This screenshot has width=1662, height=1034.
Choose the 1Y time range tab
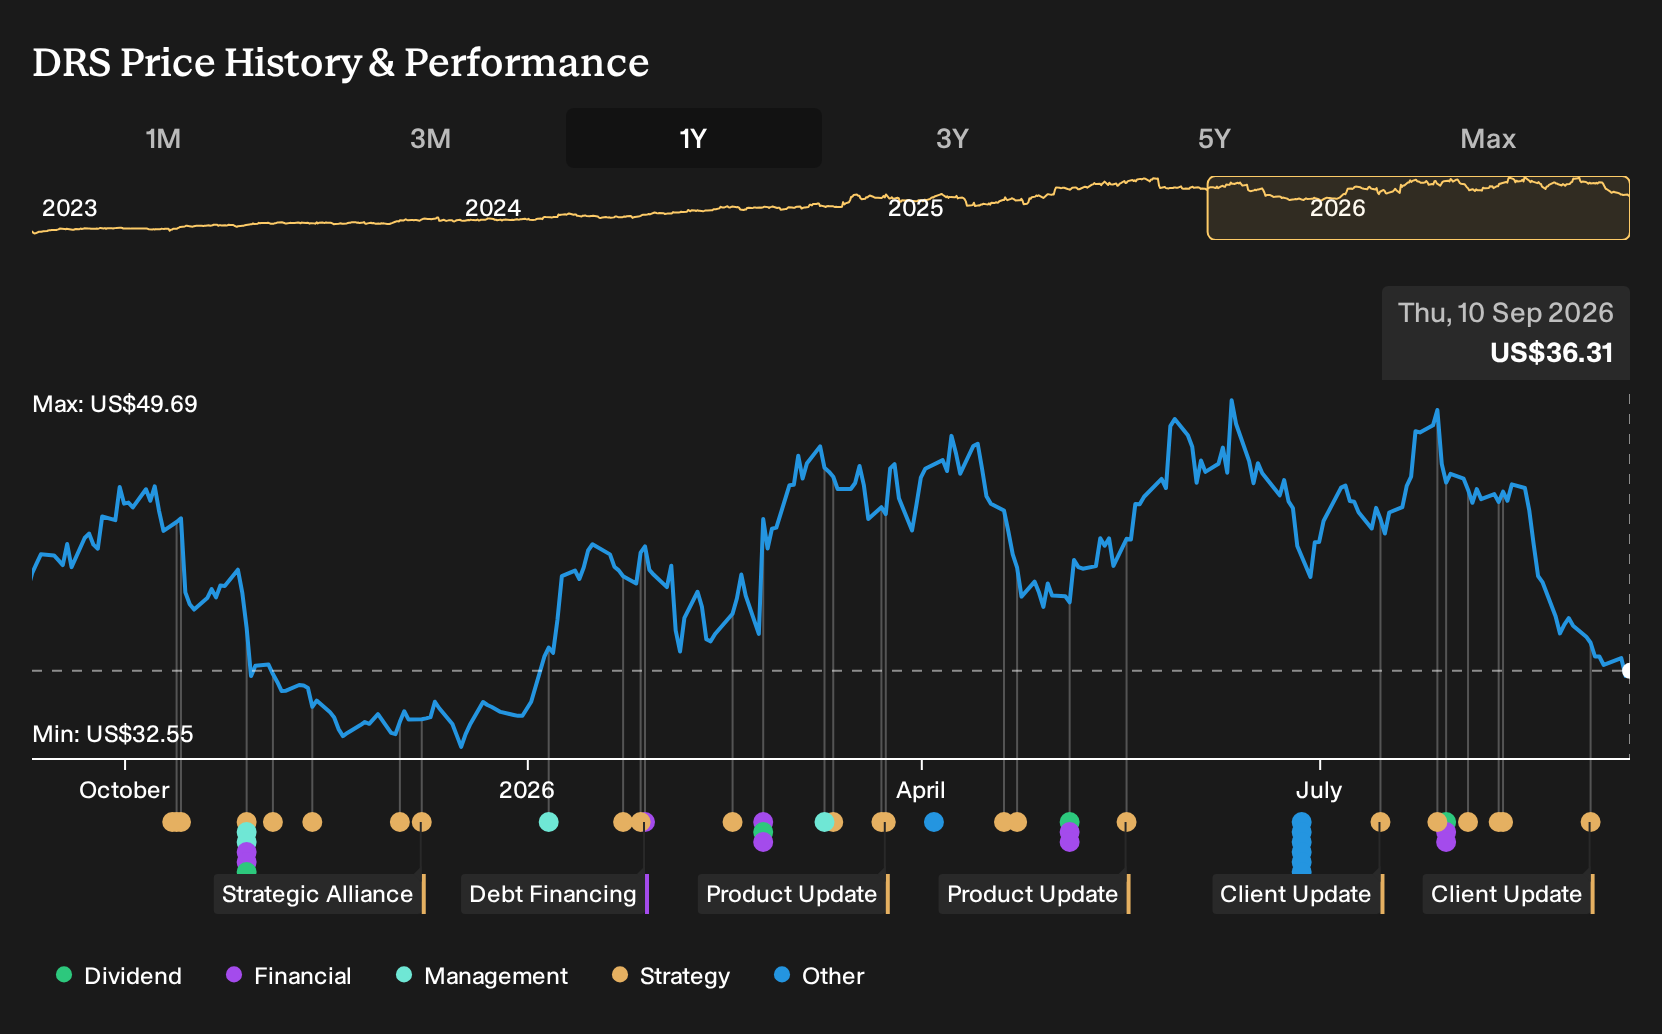coord(693,138)
